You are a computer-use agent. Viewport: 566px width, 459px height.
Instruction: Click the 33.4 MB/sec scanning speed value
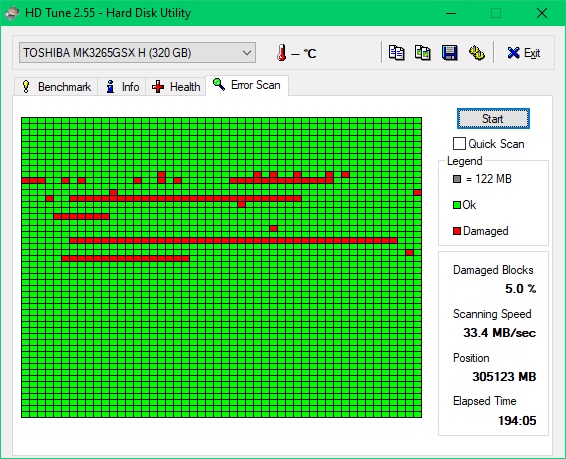500,333
